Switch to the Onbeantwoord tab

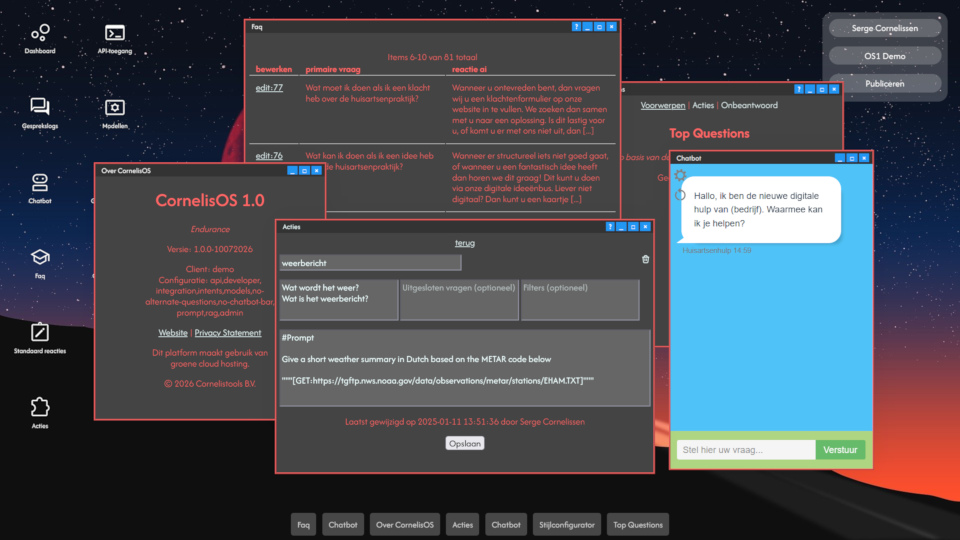[749, 105]
